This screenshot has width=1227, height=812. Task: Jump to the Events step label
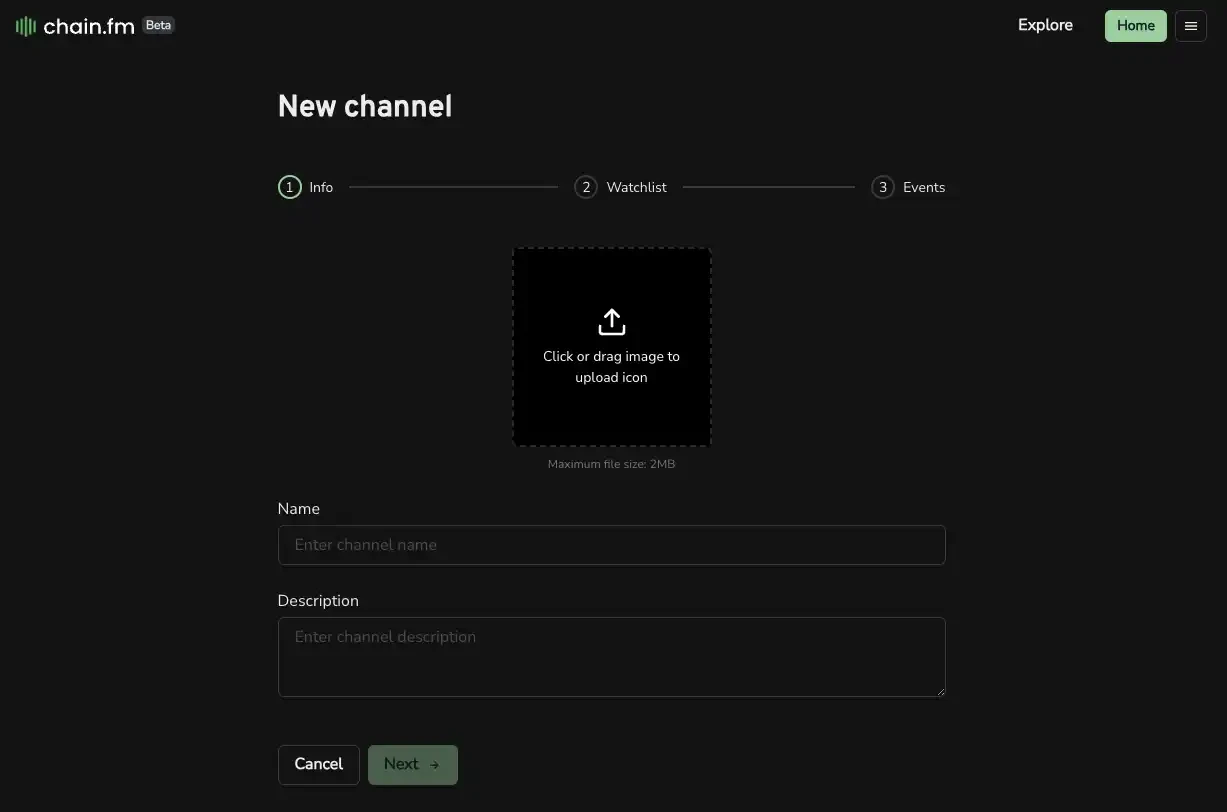923,187
